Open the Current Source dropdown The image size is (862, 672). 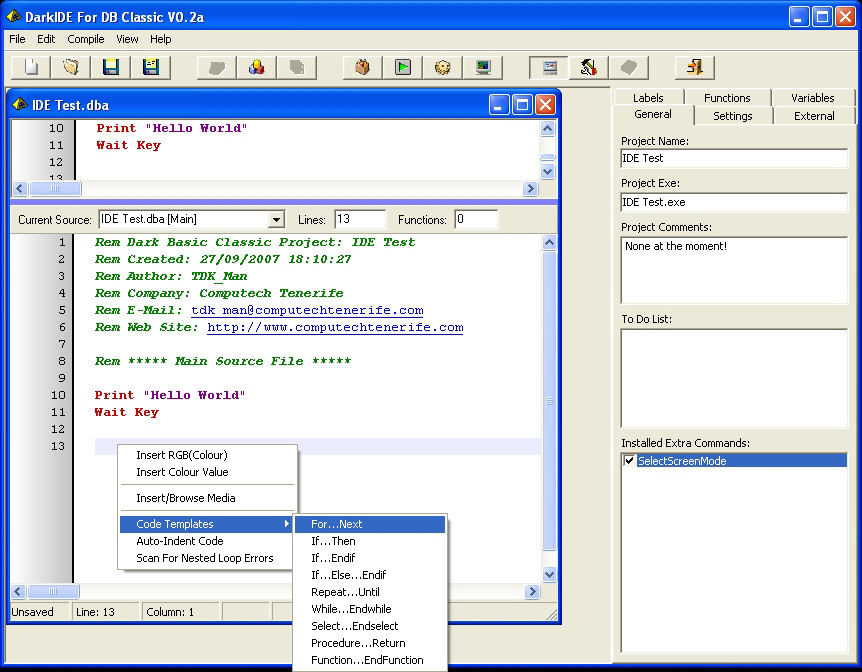coord(277,220)
